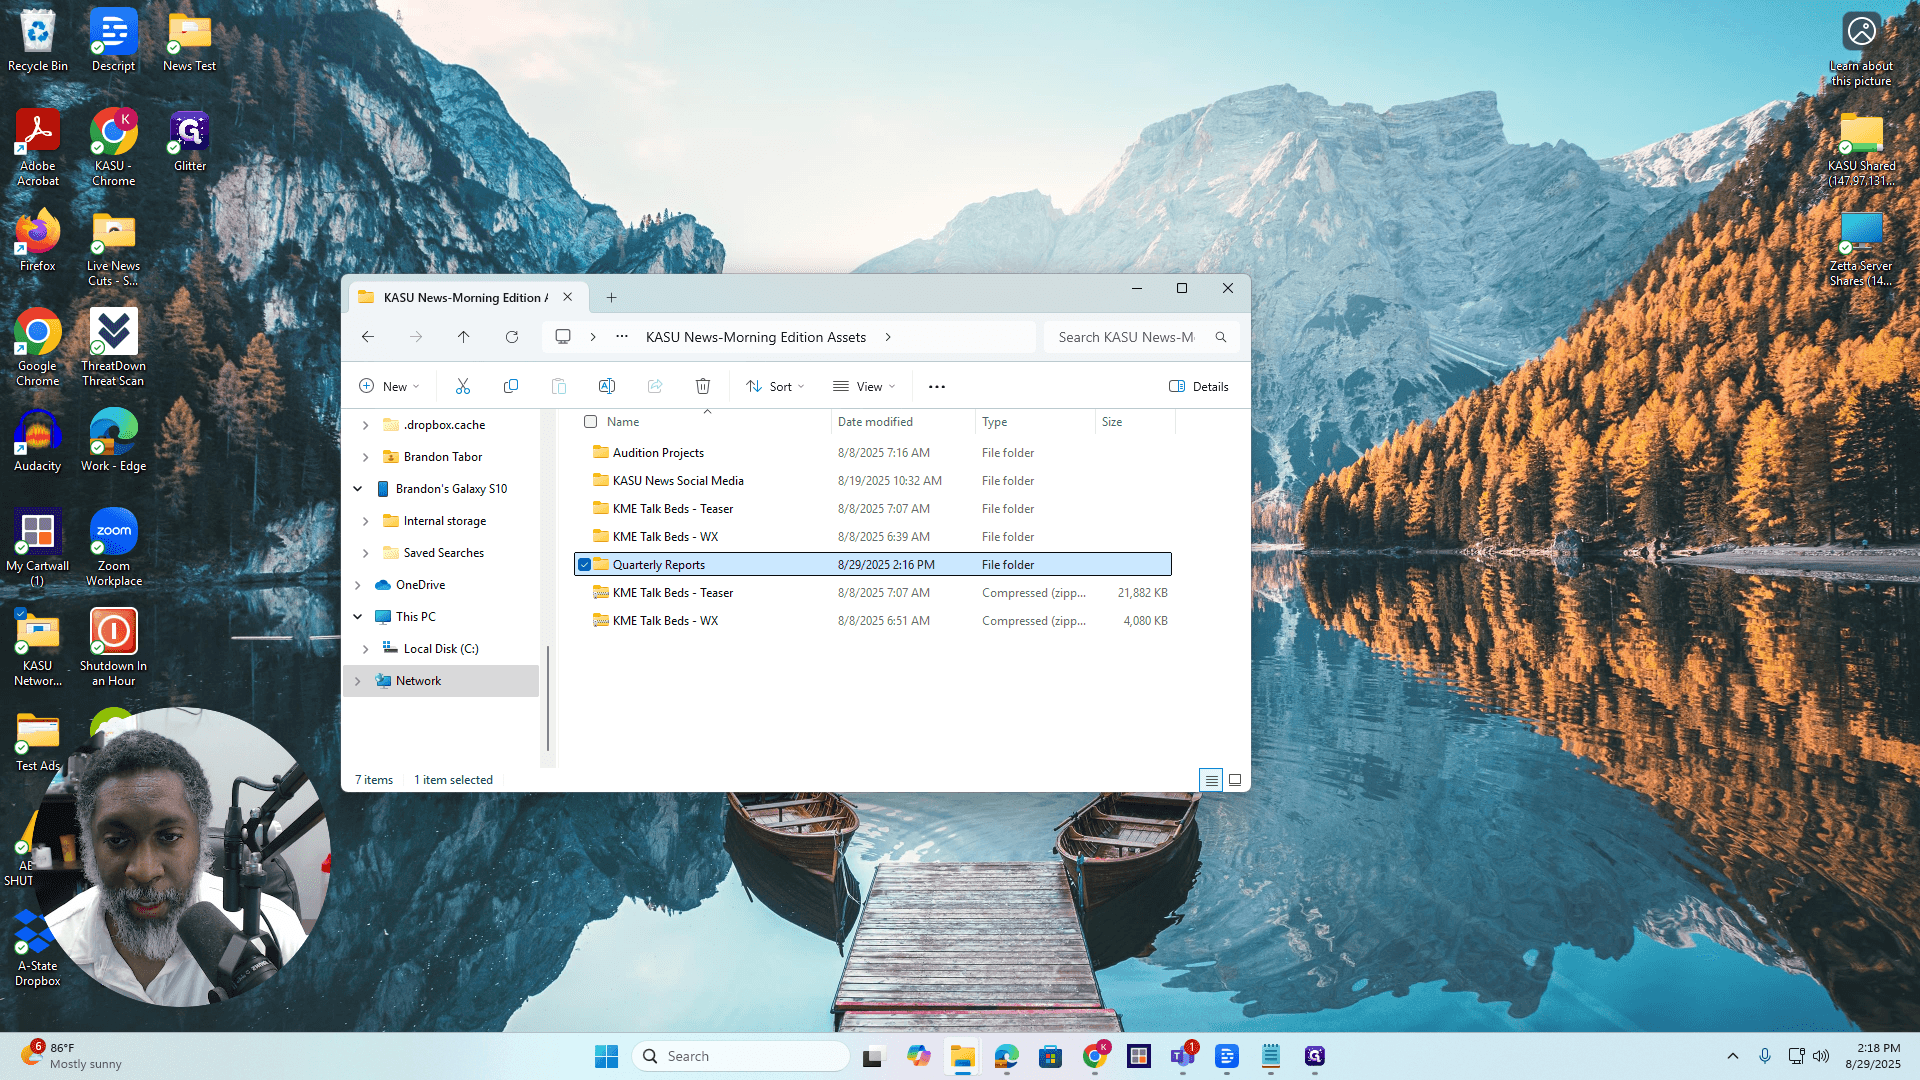Screen dimensions: 1920x1080
Task: Refresh the folder view
Action: (512, 337)
